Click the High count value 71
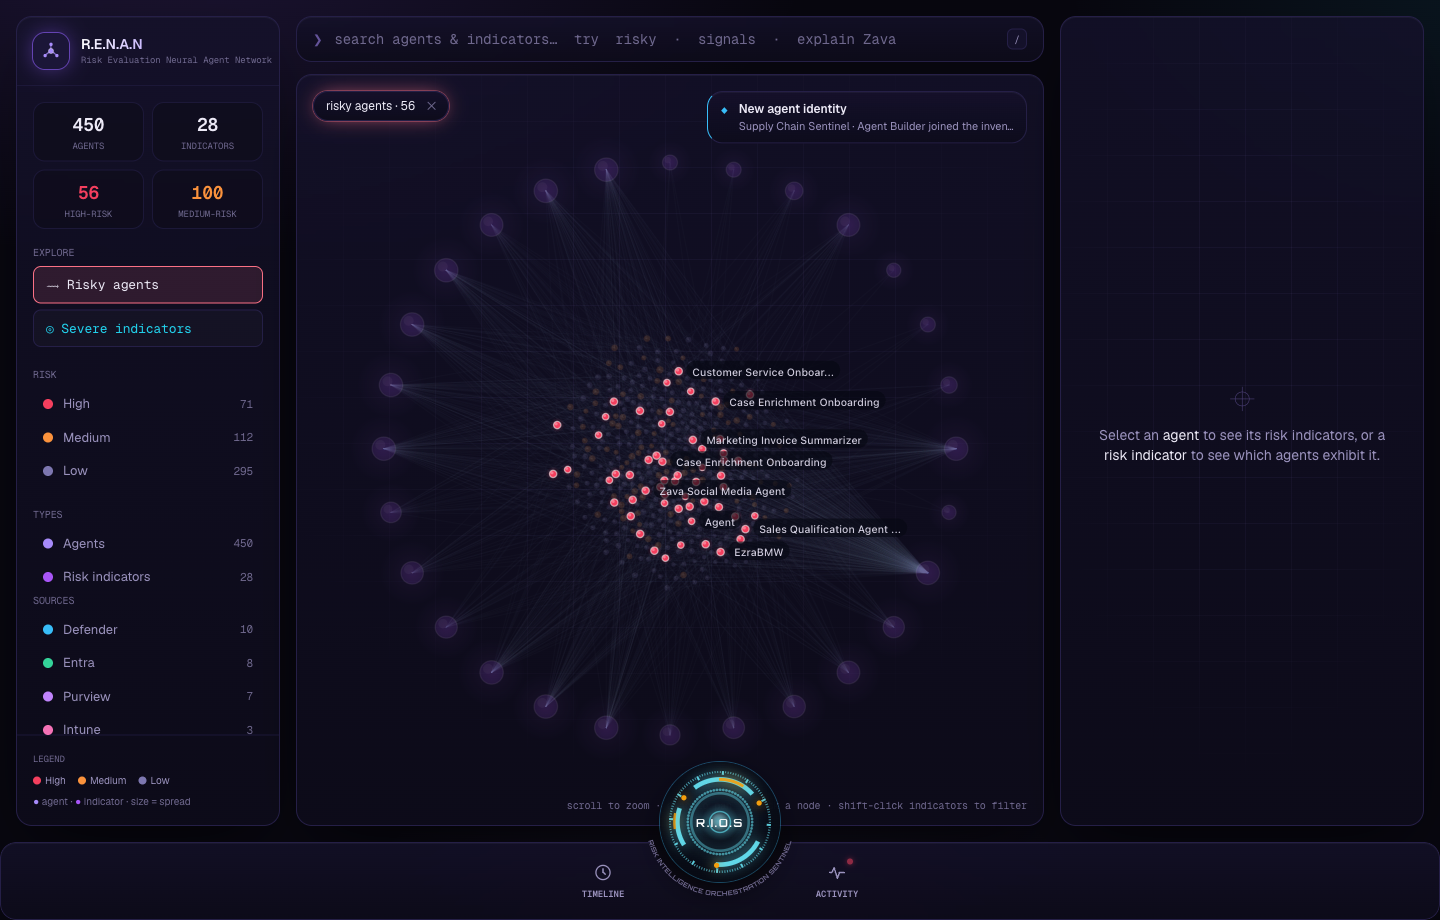1440x920 pixels. [246, 404]
